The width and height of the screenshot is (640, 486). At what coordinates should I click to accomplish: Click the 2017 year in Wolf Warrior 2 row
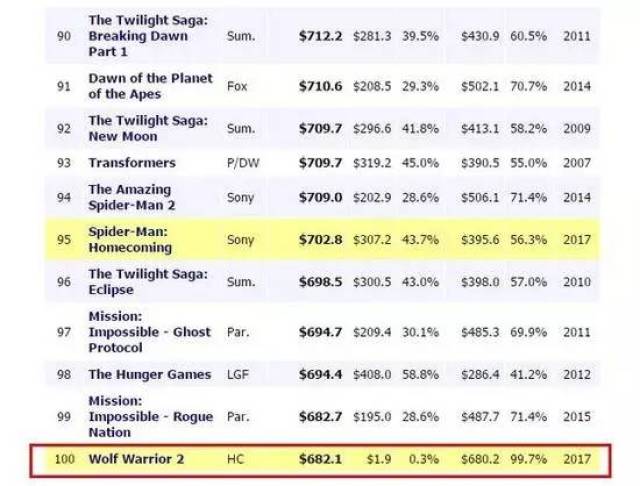[577, 459]
